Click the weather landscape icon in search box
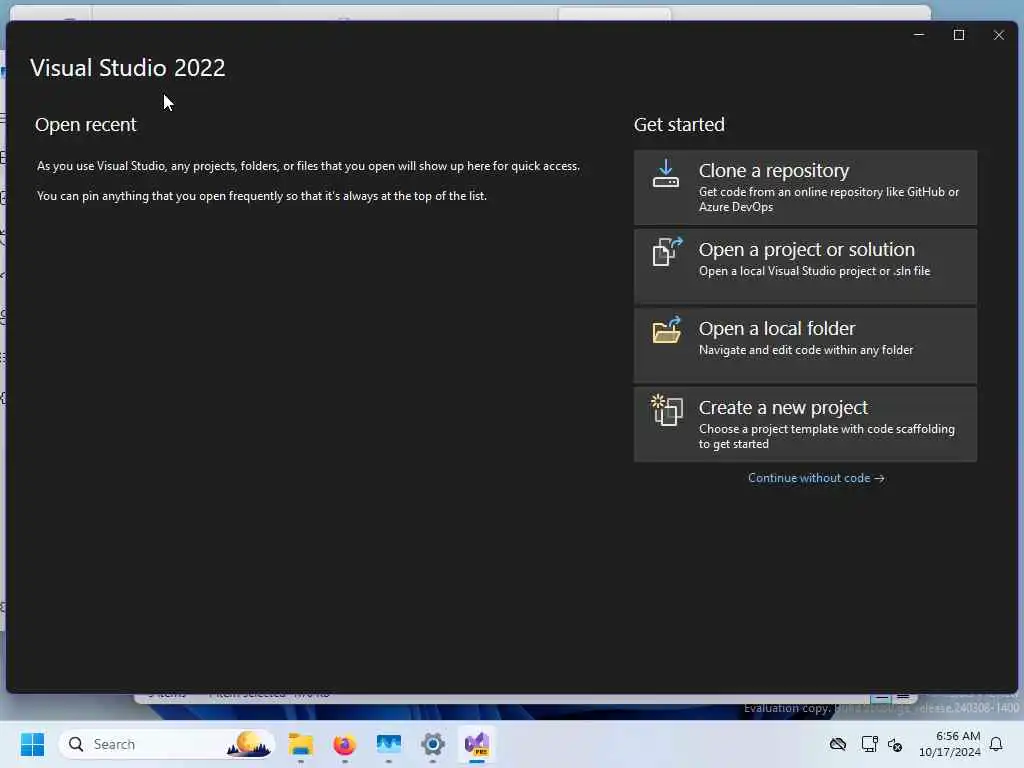 (249, 744)
